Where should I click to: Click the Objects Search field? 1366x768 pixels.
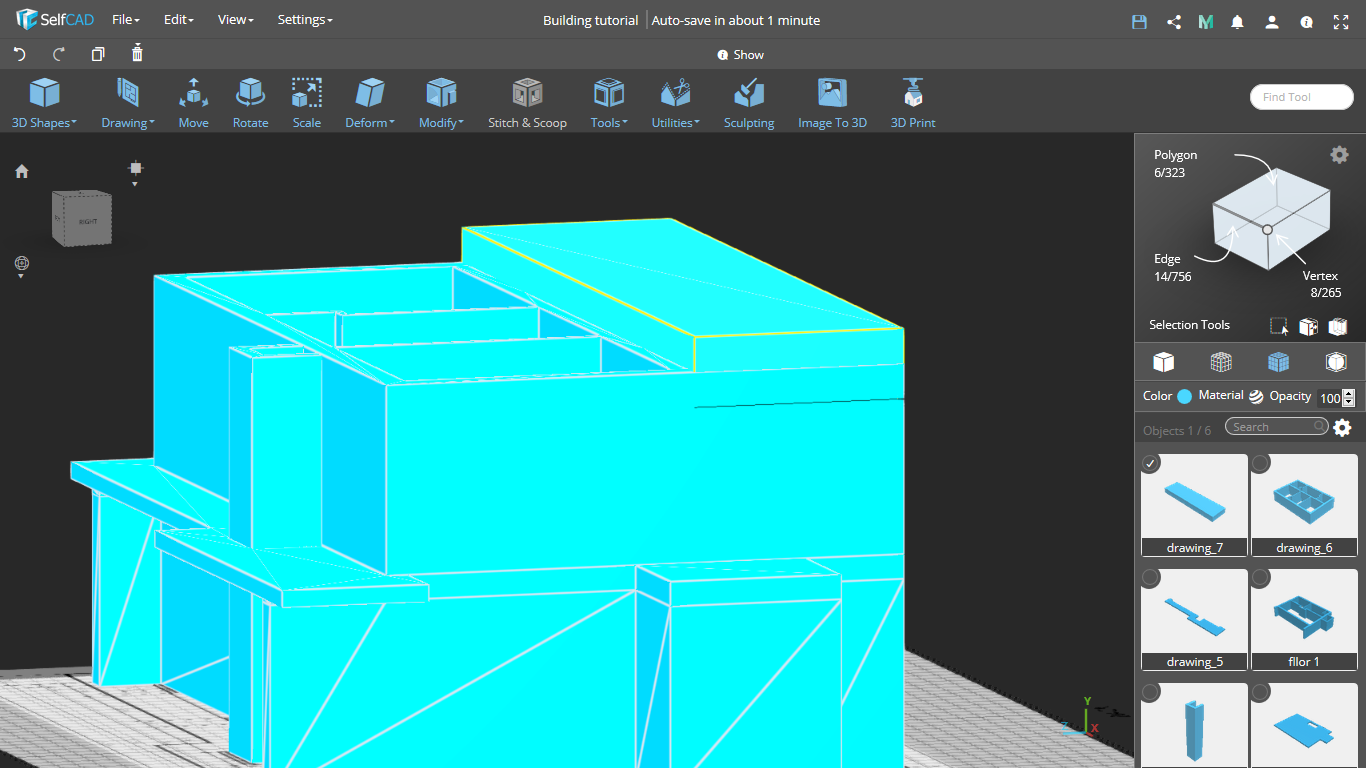tap(1277, 427)
